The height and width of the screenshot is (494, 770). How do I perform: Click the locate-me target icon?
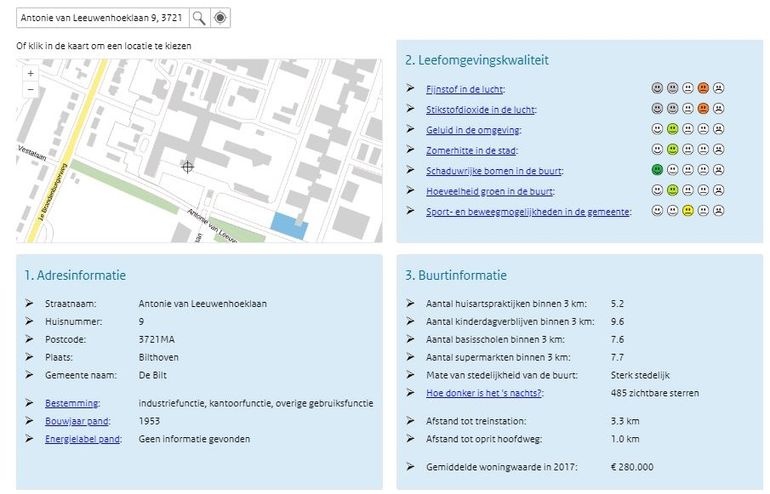[x=220, y=18]
